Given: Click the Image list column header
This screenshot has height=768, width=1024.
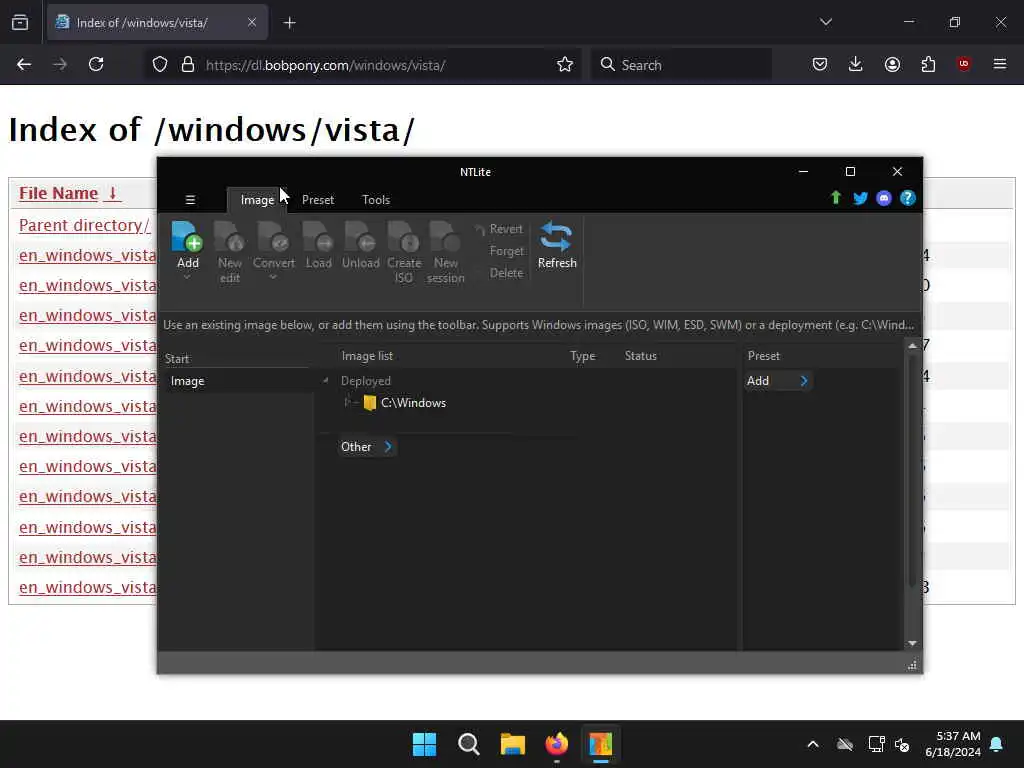Looking at the screenshot, I should pos(367,356).
